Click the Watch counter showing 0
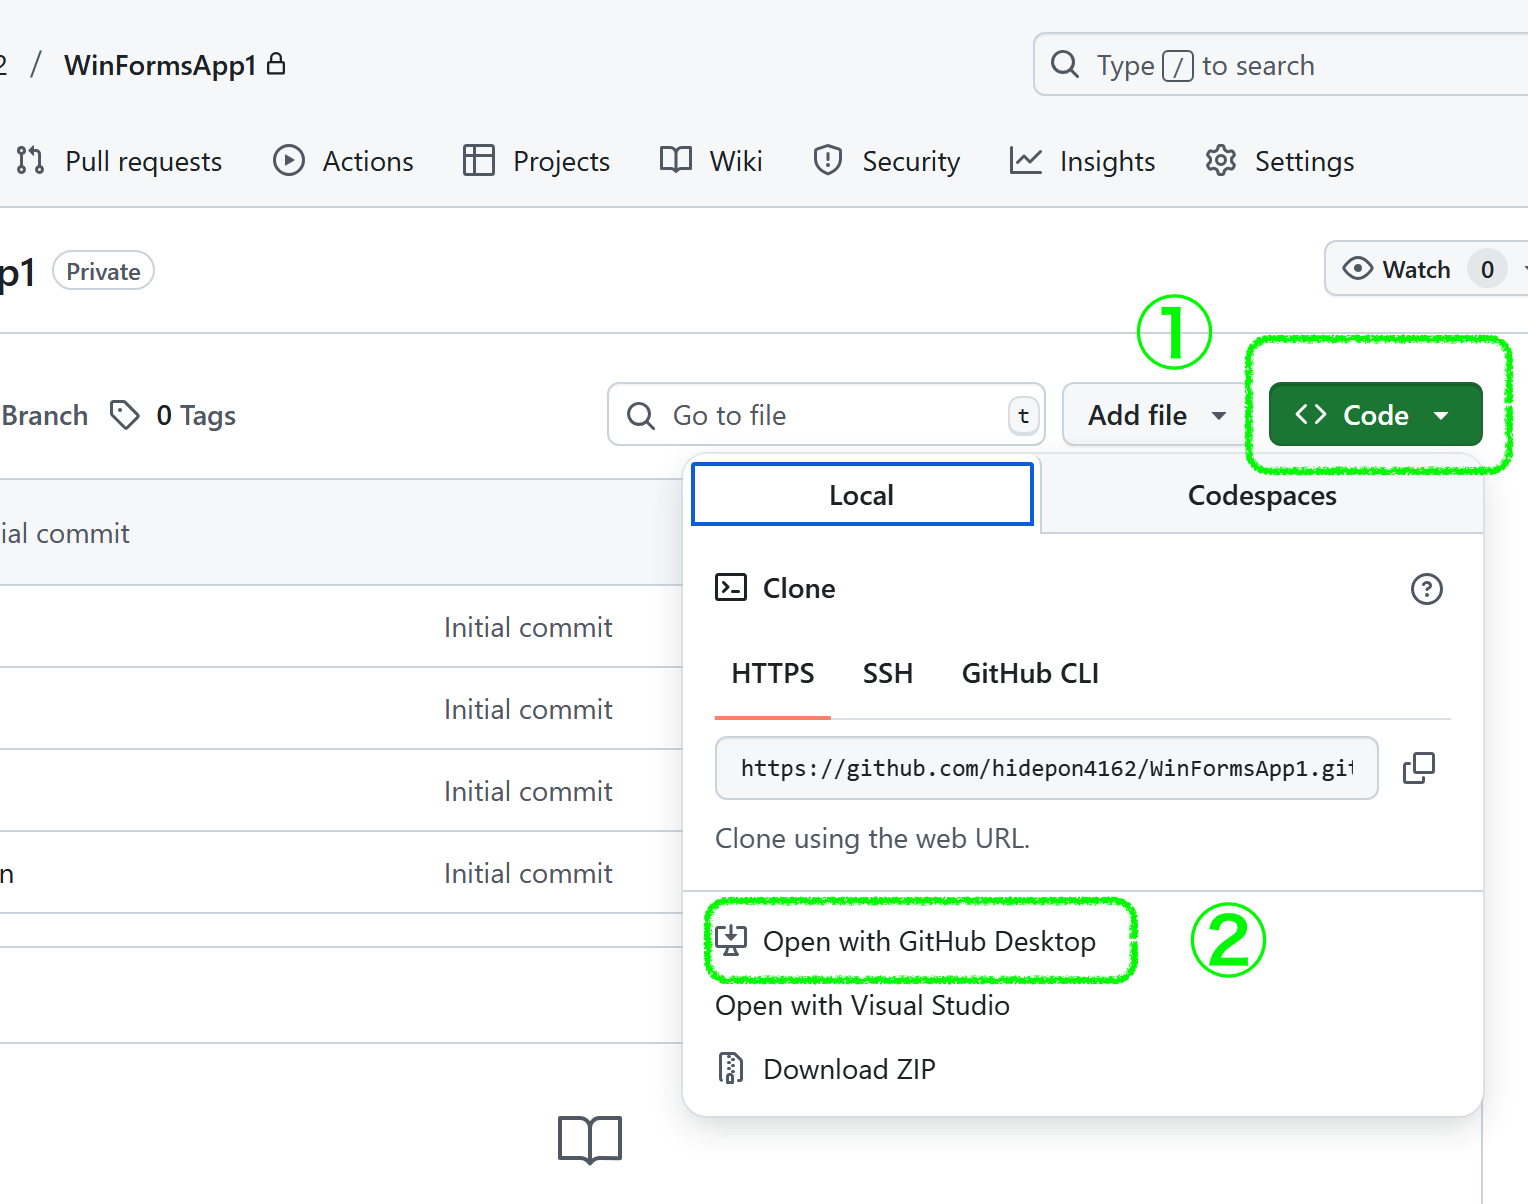This screenshot has height=1204, width=1528. [1487, 269]
